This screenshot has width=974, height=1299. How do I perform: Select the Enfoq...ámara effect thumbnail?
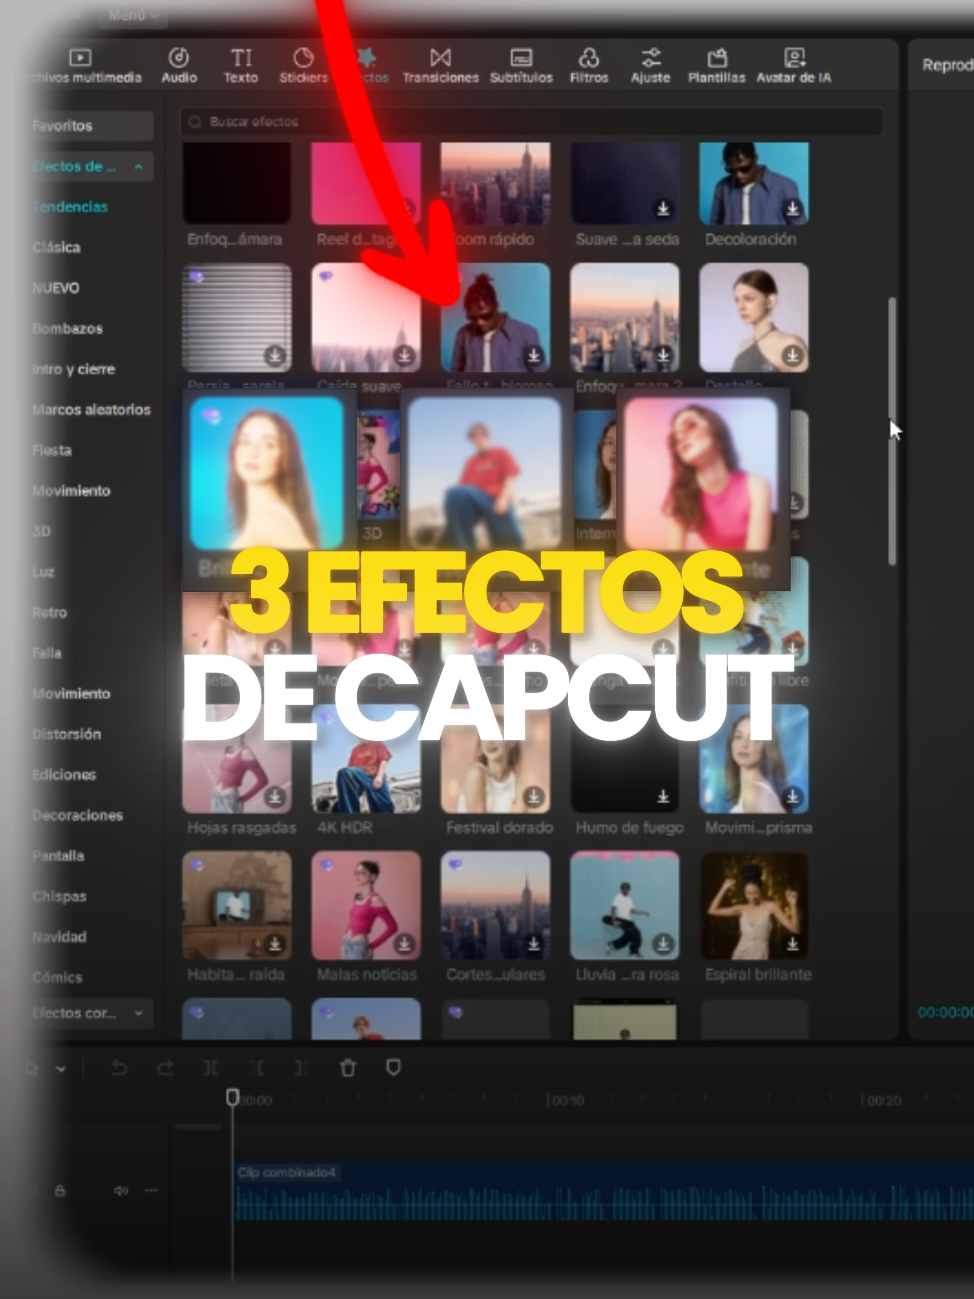click(237, 183)
